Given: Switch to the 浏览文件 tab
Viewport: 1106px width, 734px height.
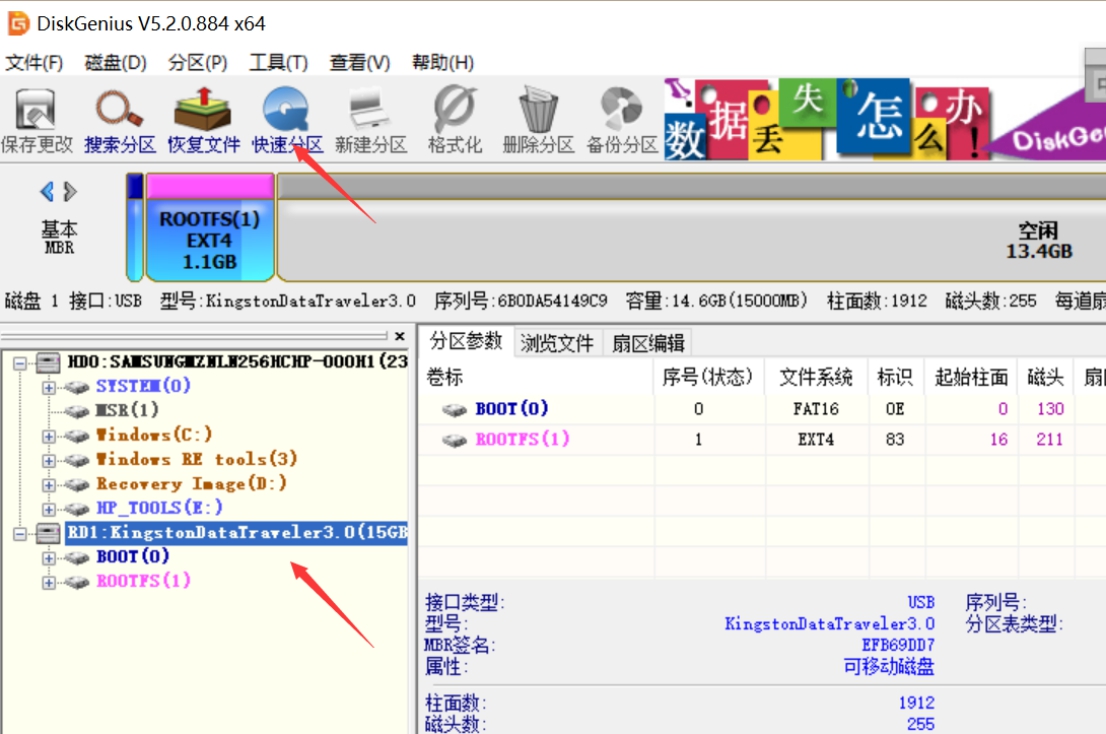Looking at the screenshot, I should 557,341.
